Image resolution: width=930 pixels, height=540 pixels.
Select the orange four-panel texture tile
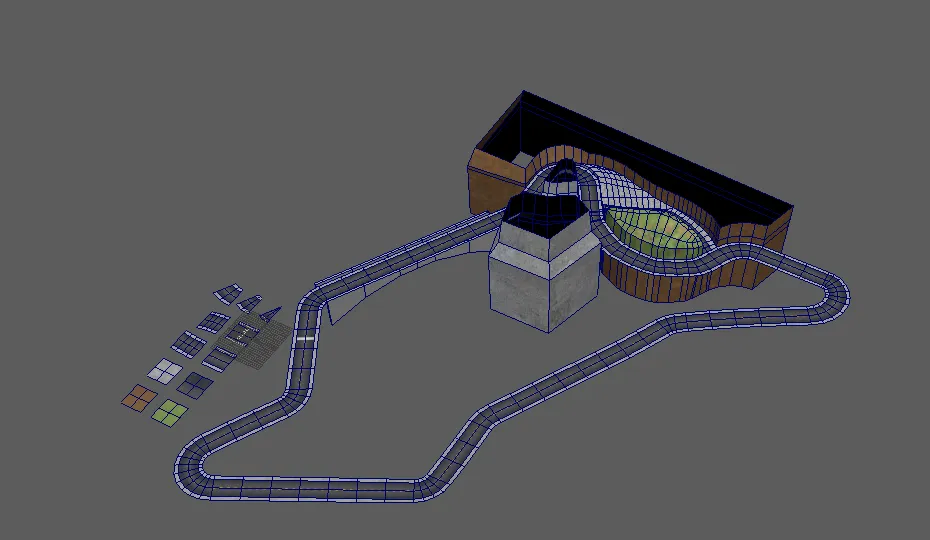(x=139, y=398)
